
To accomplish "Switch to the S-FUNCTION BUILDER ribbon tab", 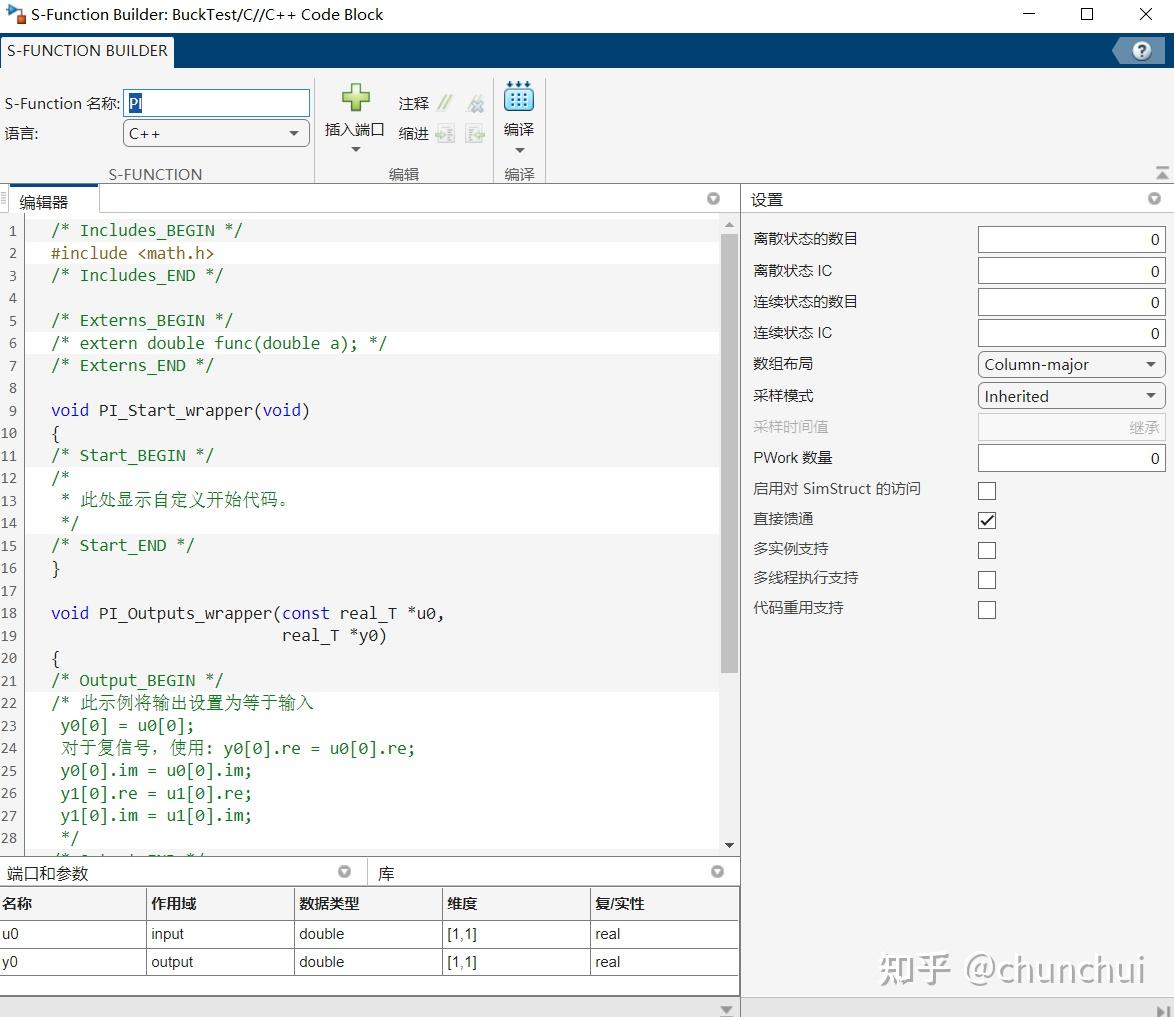I will (88, 50).
